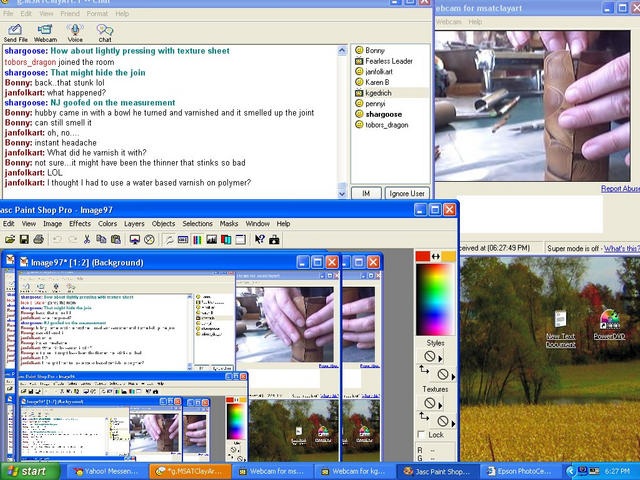Open Friend menu in chat window
The width and height of the screenshot is (640, 480).
point(70,13)
